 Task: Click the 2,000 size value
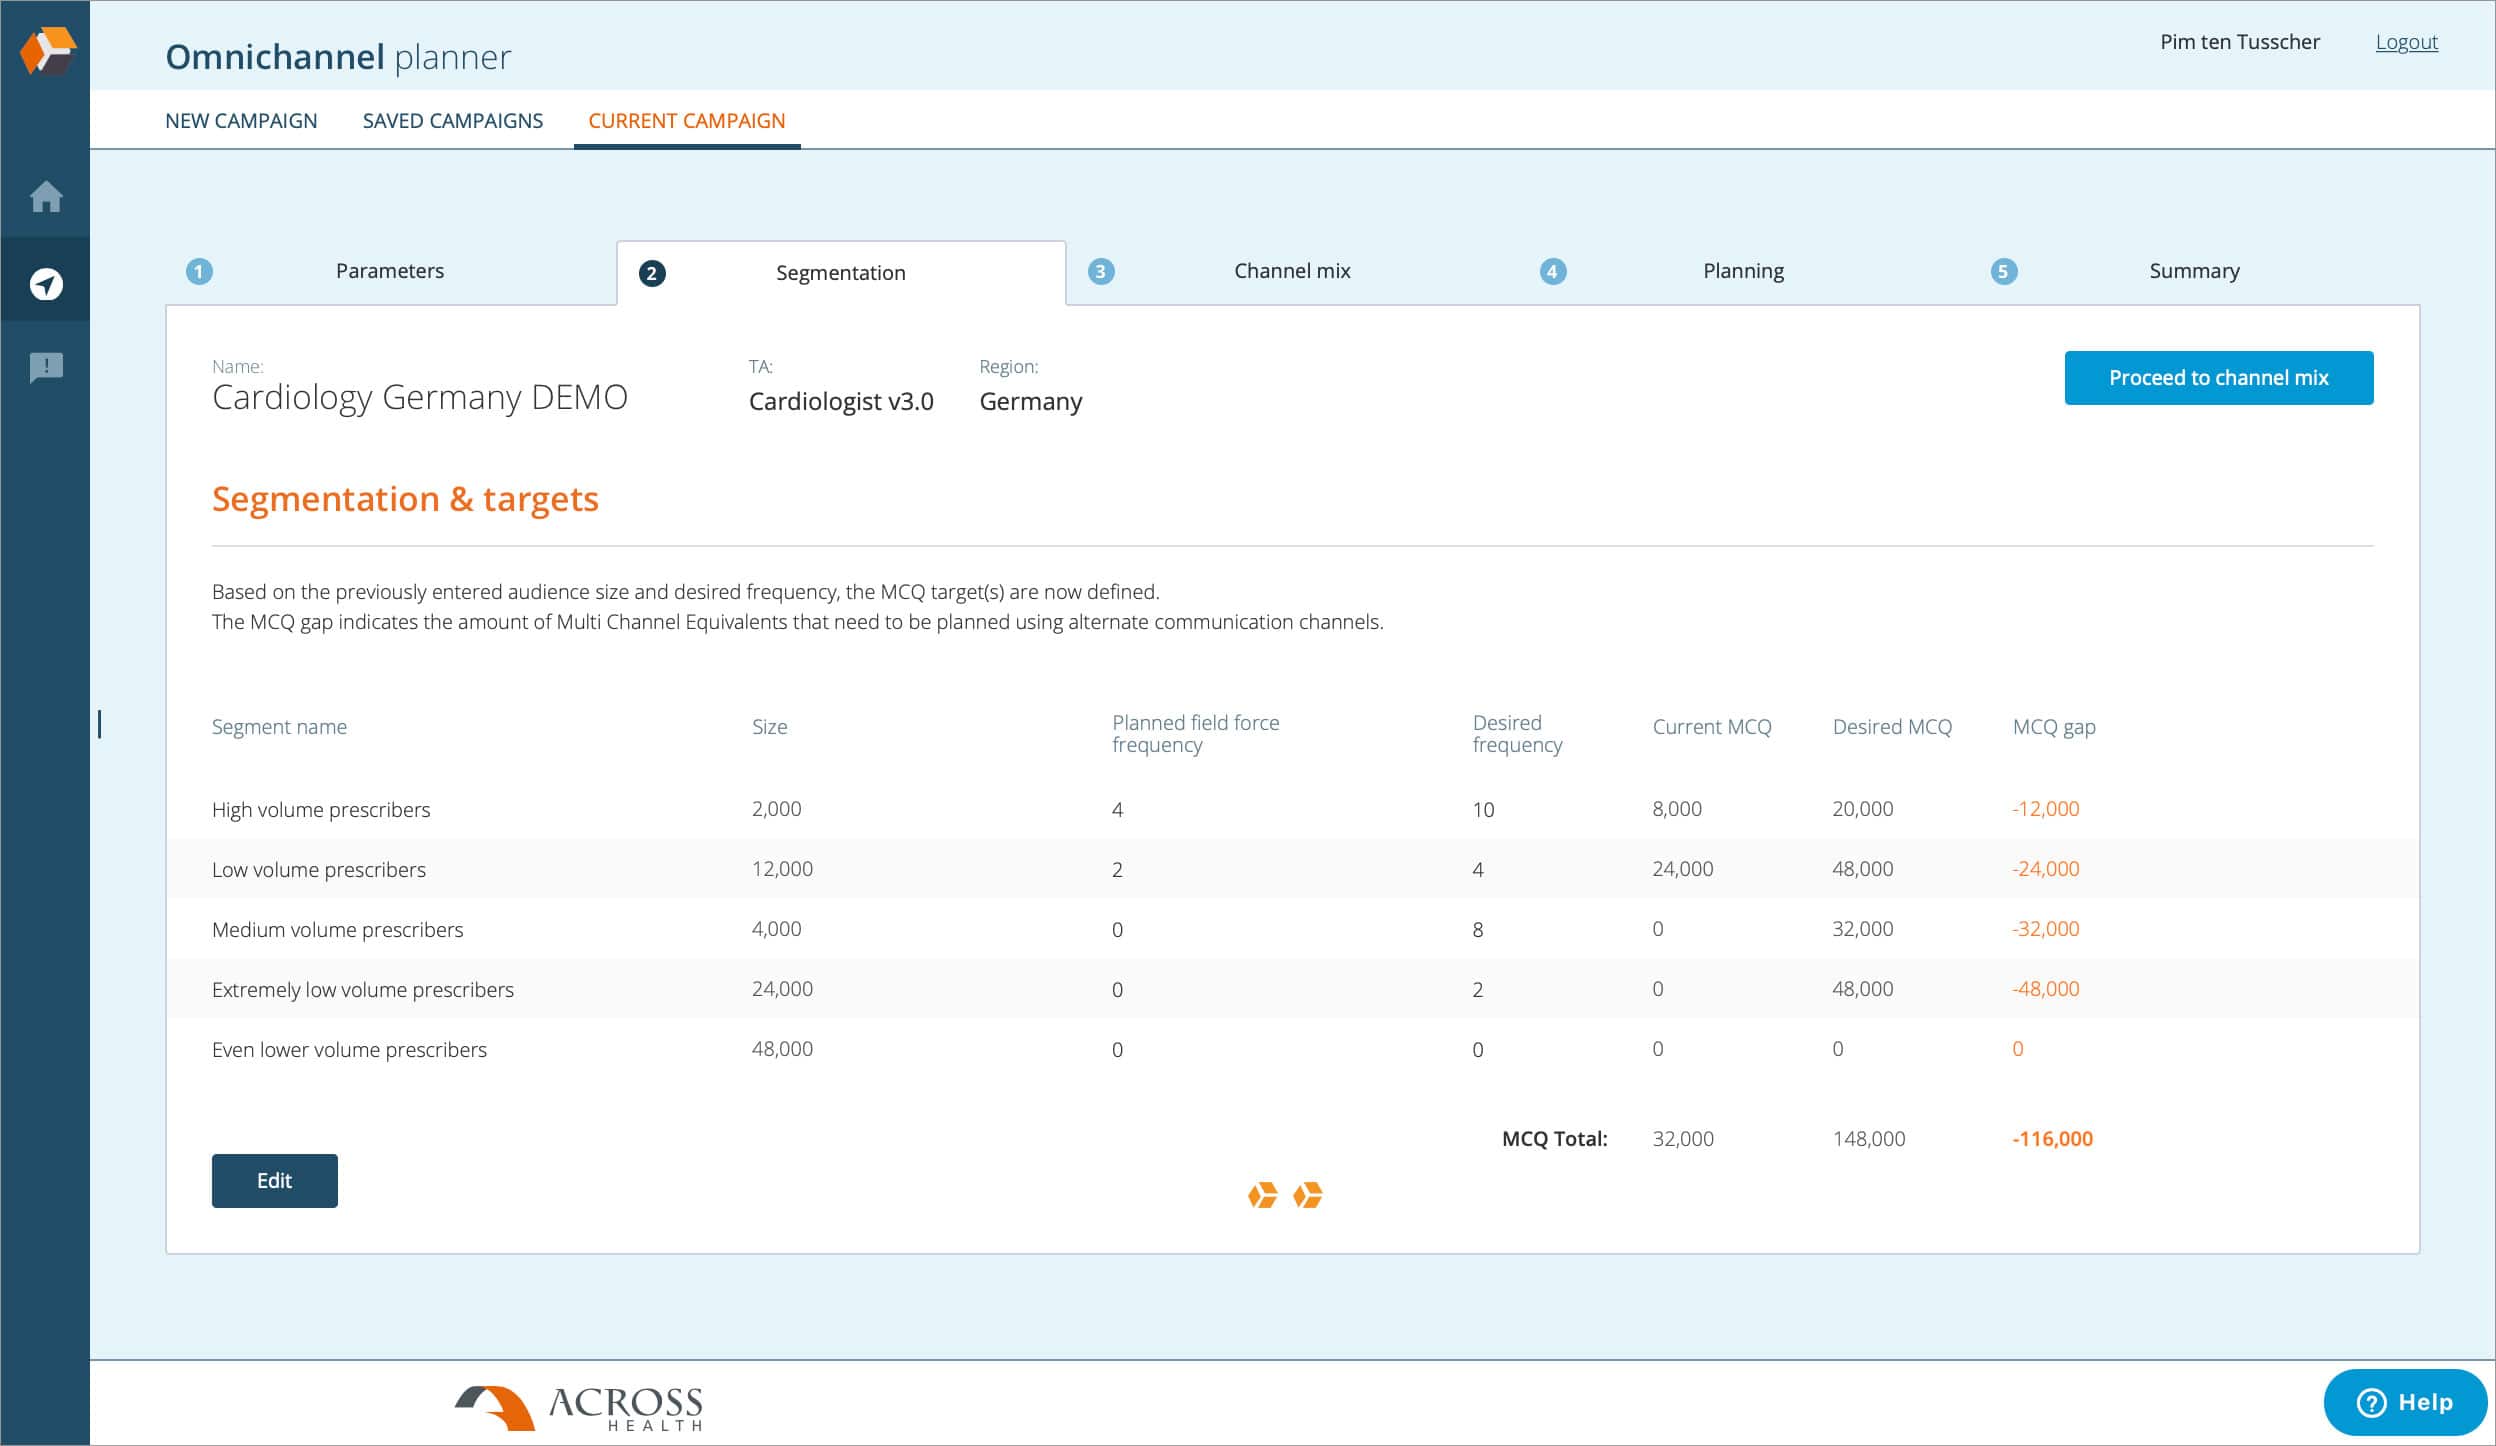pos(776,809)
